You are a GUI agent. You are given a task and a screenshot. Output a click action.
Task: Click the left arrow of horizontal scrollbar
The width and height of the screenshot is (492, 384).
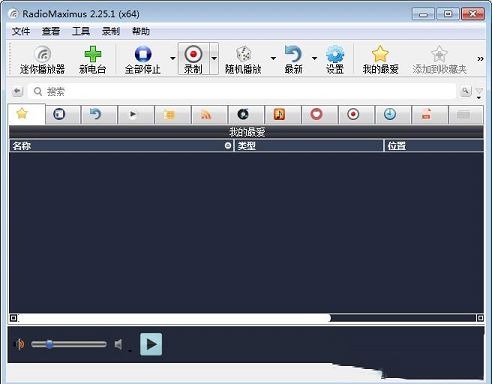point(13,318)
